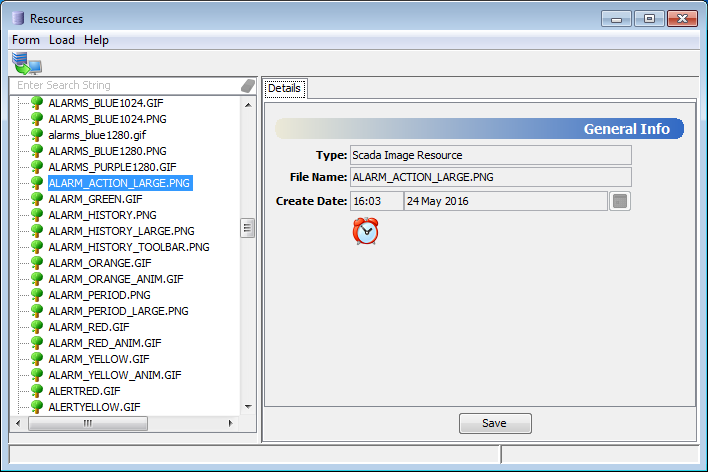The width and height of the screenshot is (708, 472).
Task: Open the Help menu
Action: pos(96,40)
